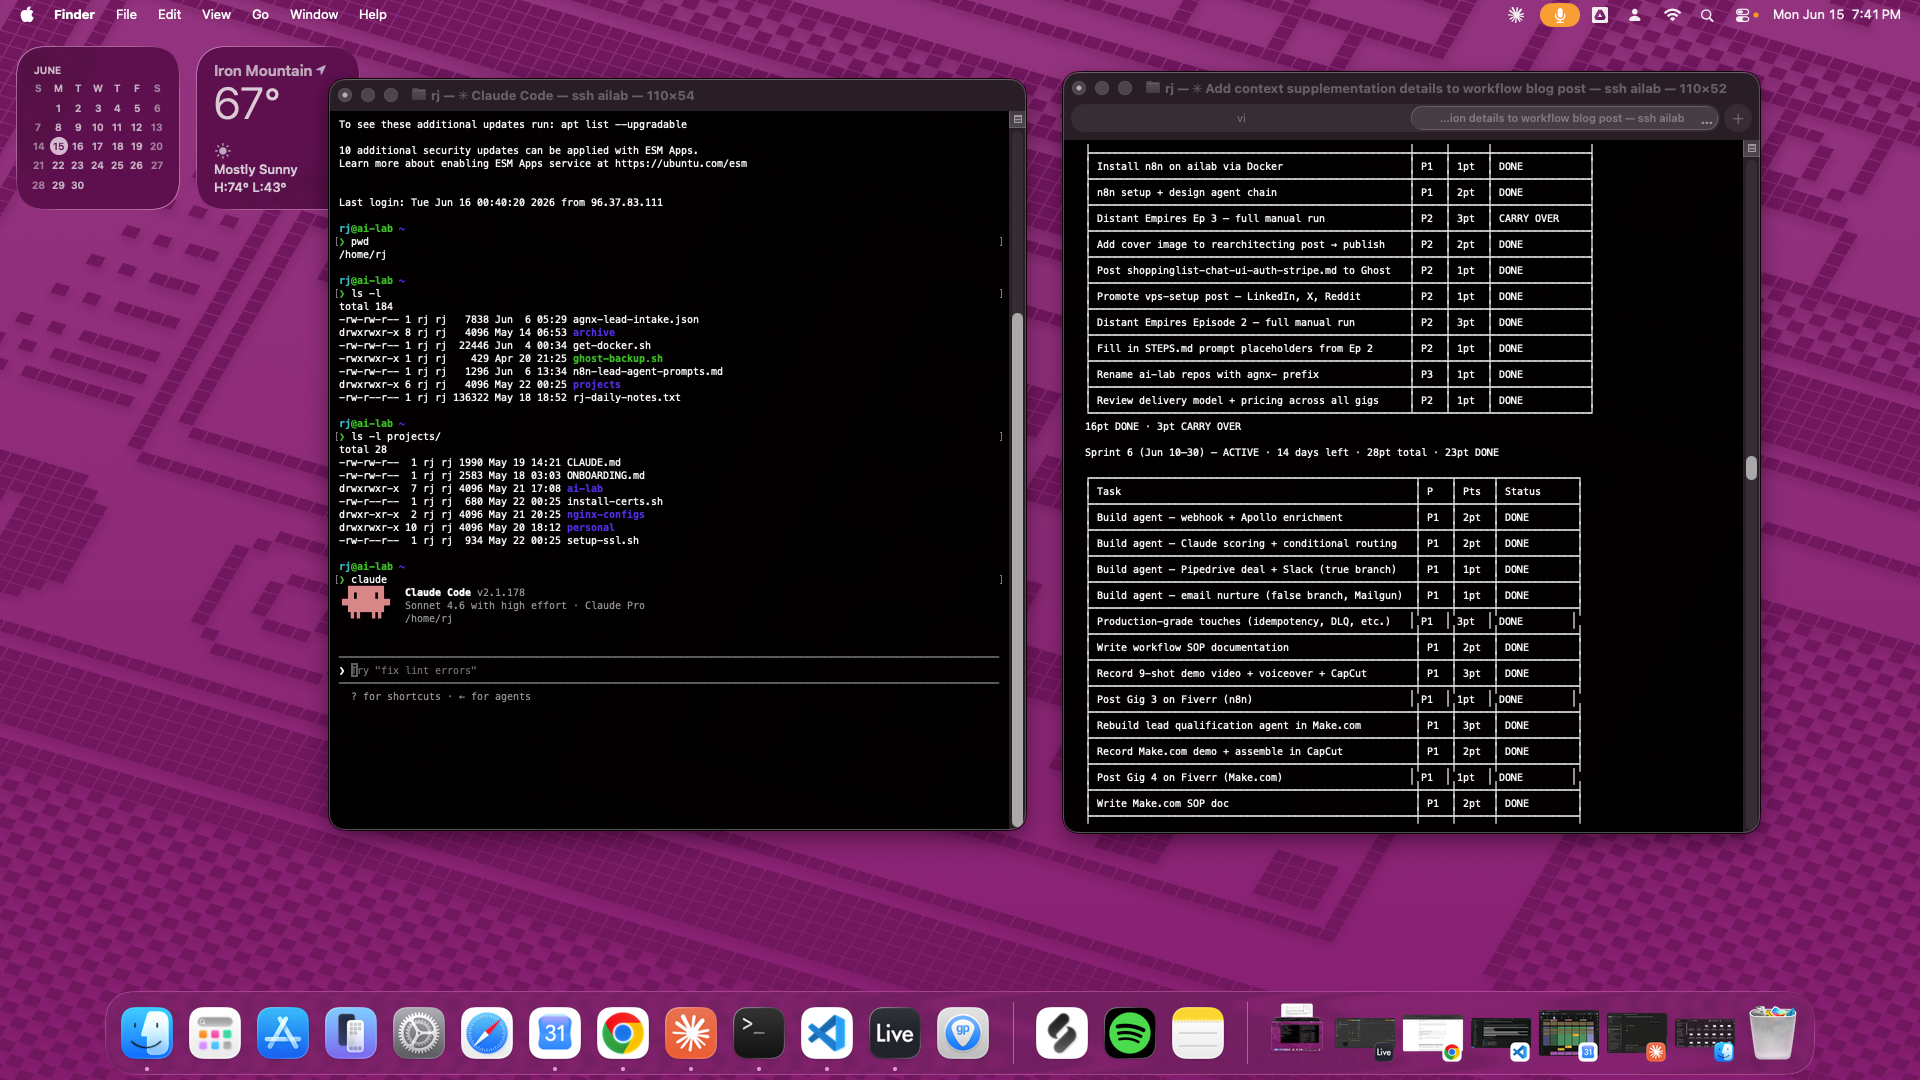Screen dimensions: 1920x1080
Task: Click the scroll marker at top of Claude terminal
Action: 1017,119
